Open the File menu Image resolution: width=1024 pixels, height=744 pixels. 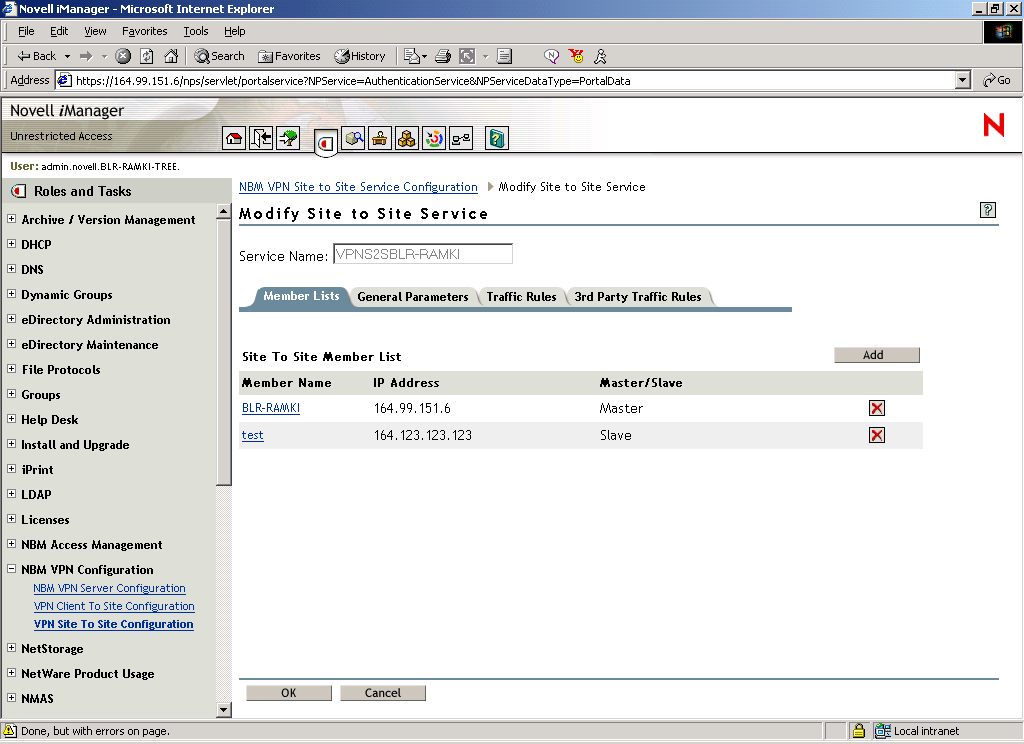click(x=26, y=31)
